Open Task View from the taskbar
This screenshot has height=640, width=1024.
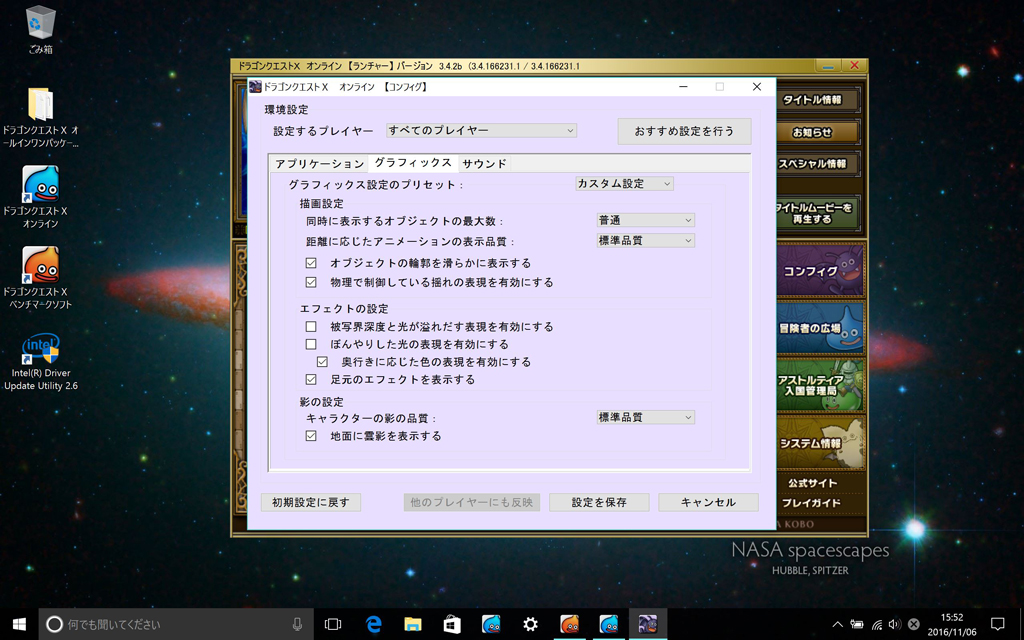(x=333, y=624)
